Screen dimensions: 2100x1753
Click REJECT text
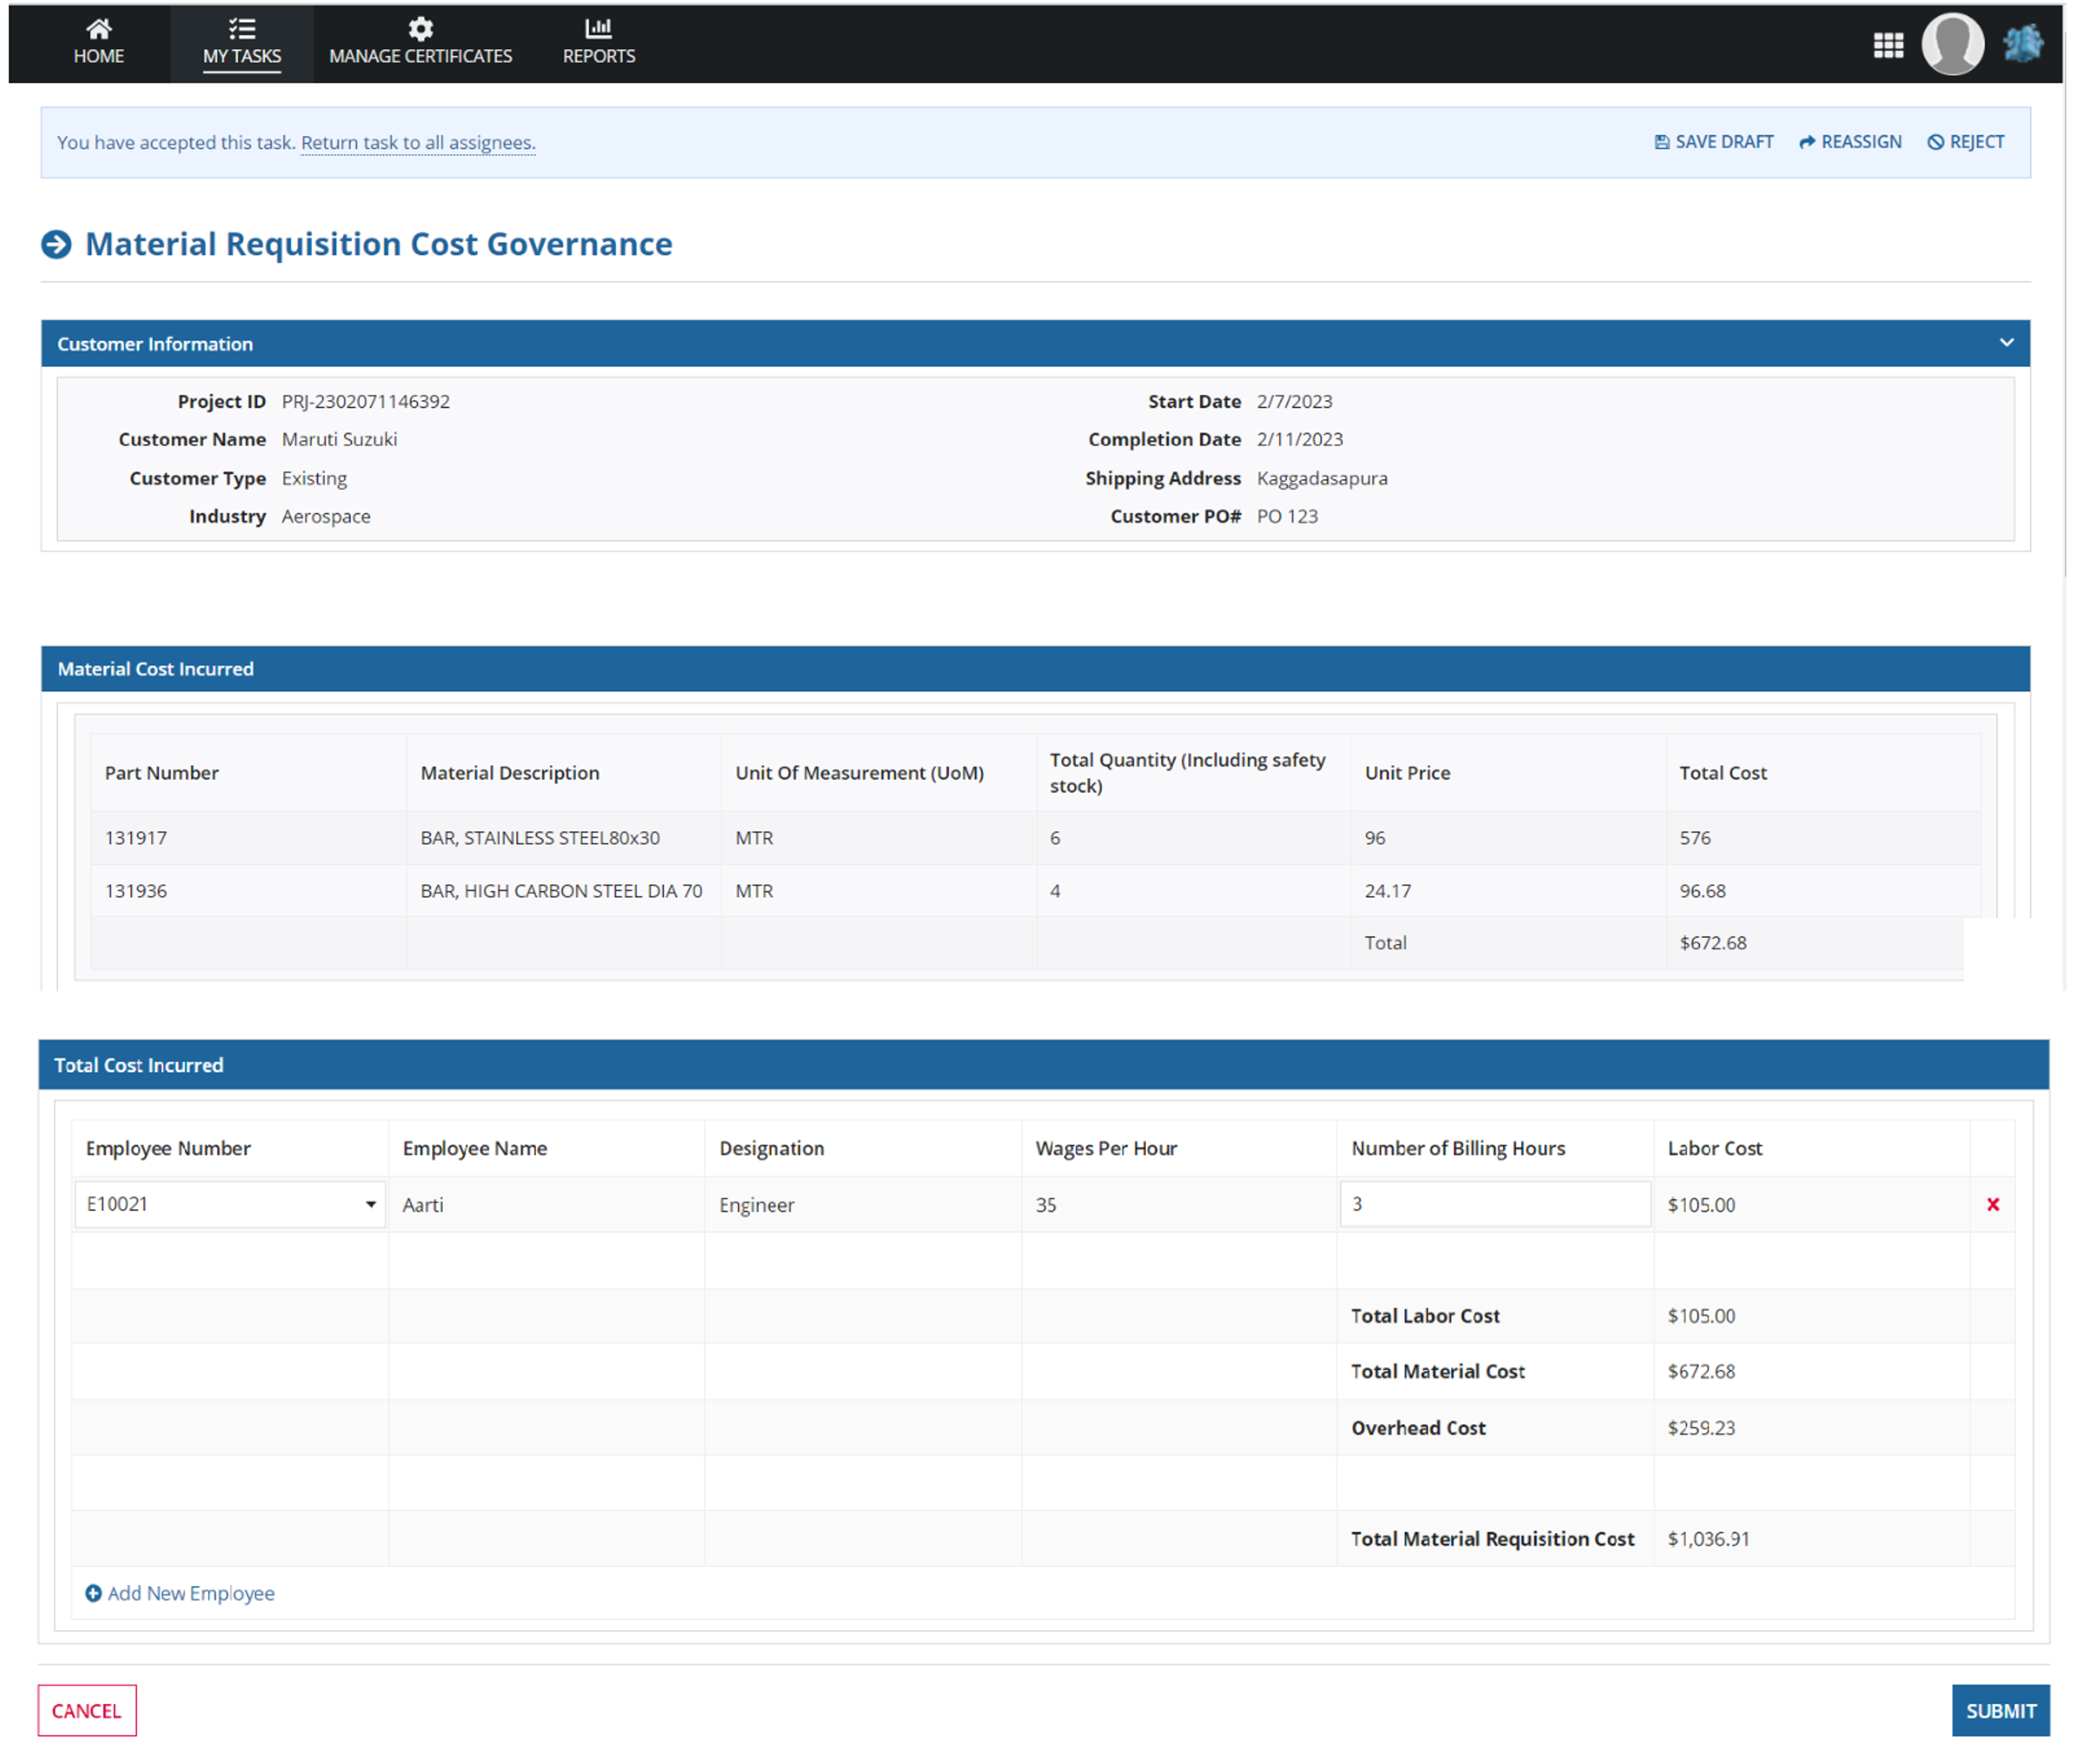(x=1977, y=142)
